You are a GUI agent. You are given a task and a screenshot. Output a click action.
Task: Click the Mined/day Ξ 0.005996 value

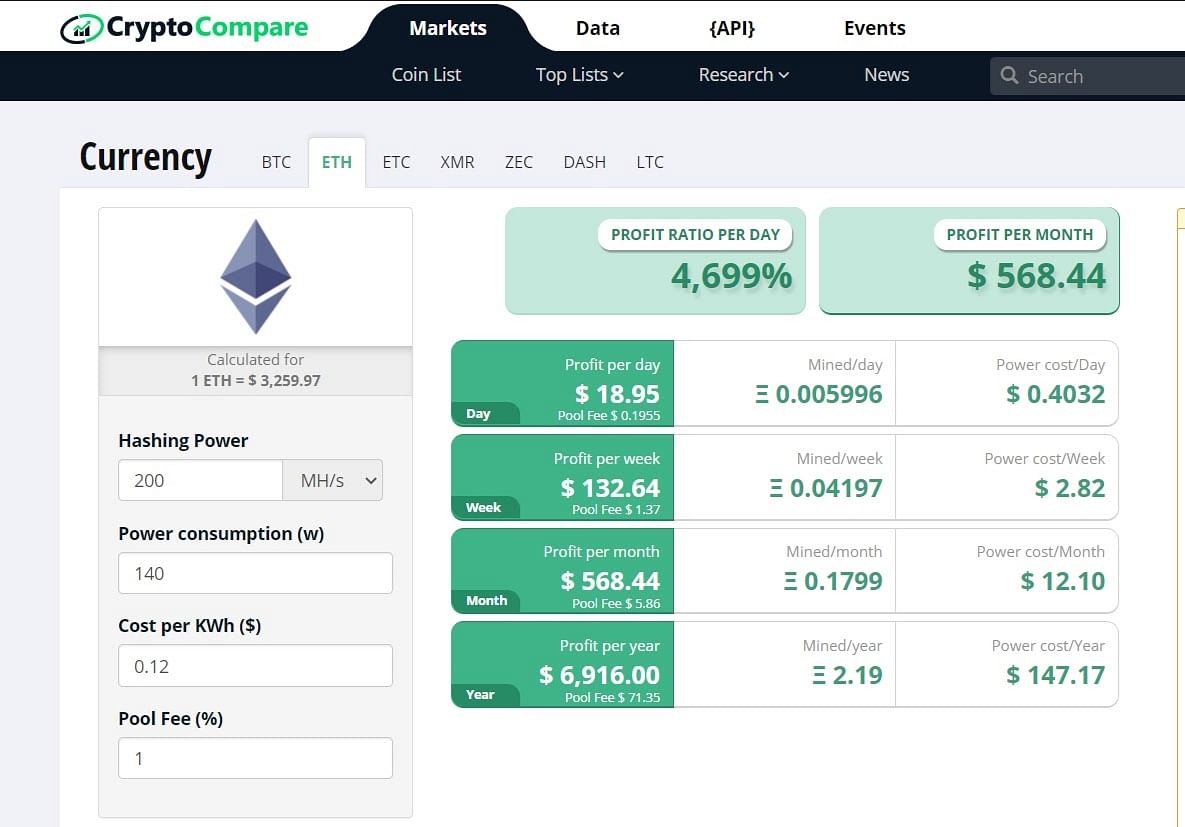tap(818, 394)
